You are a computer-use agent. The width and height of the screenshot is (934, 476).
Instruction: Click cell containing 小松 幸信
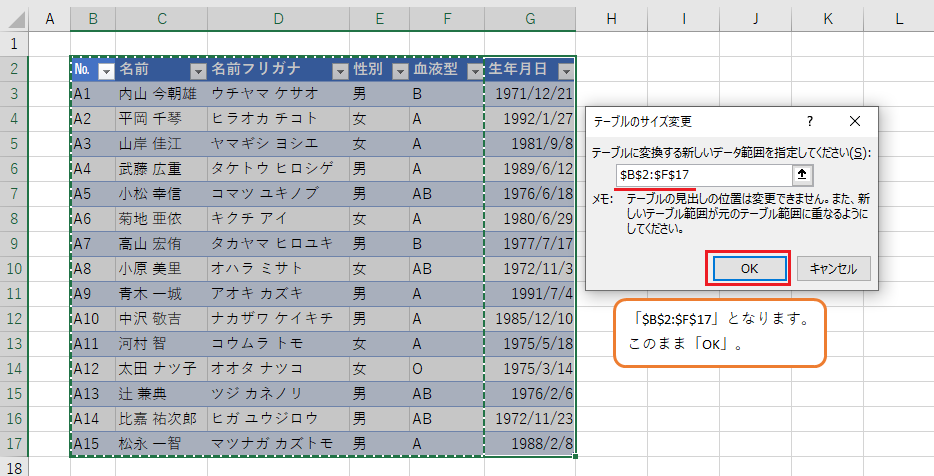(161, 194)
